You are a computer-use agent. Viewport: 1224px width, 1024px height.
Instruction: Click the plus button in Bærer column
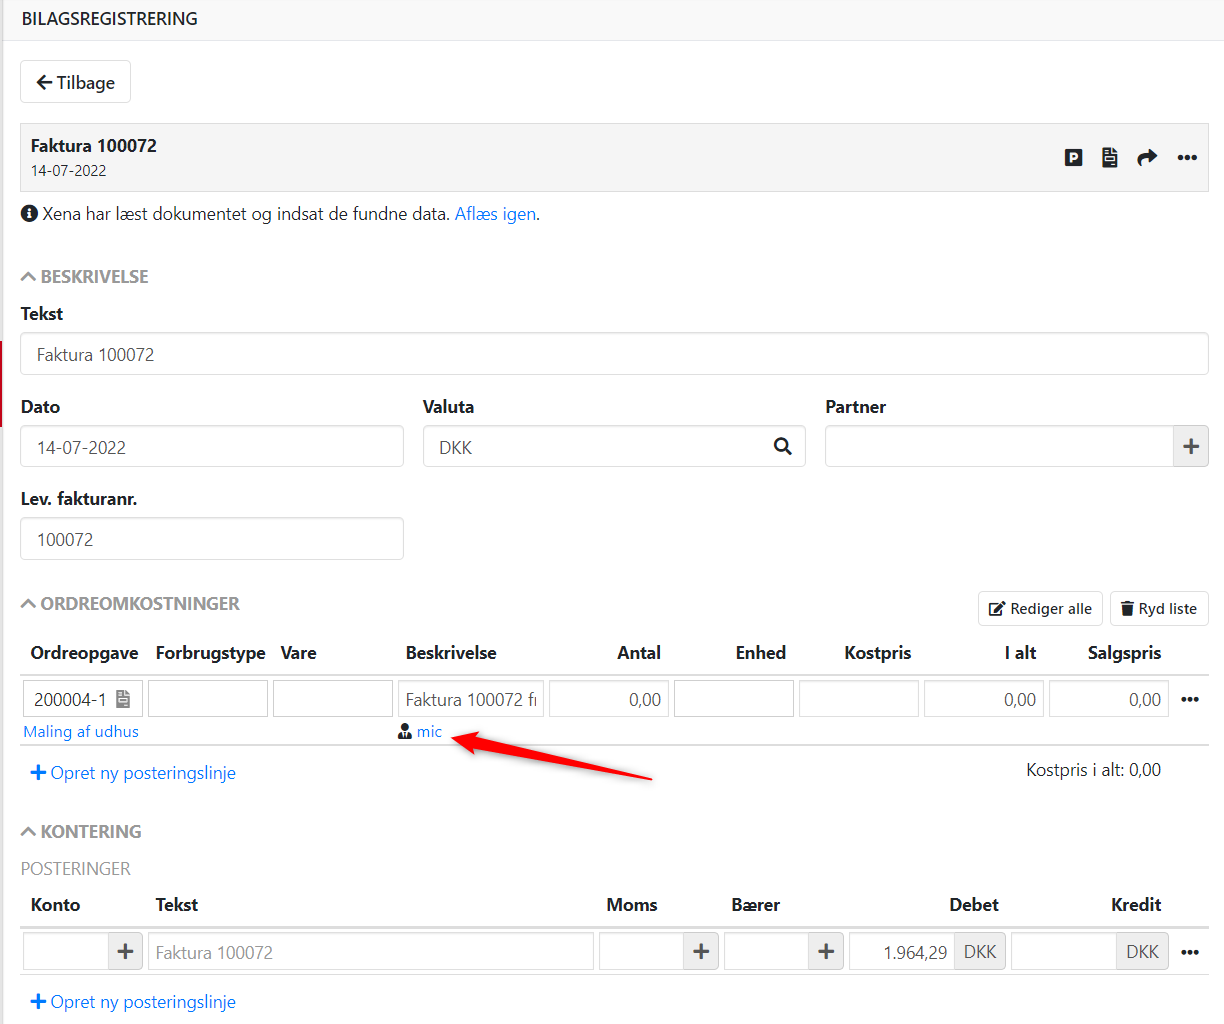[x=826, y=951]
